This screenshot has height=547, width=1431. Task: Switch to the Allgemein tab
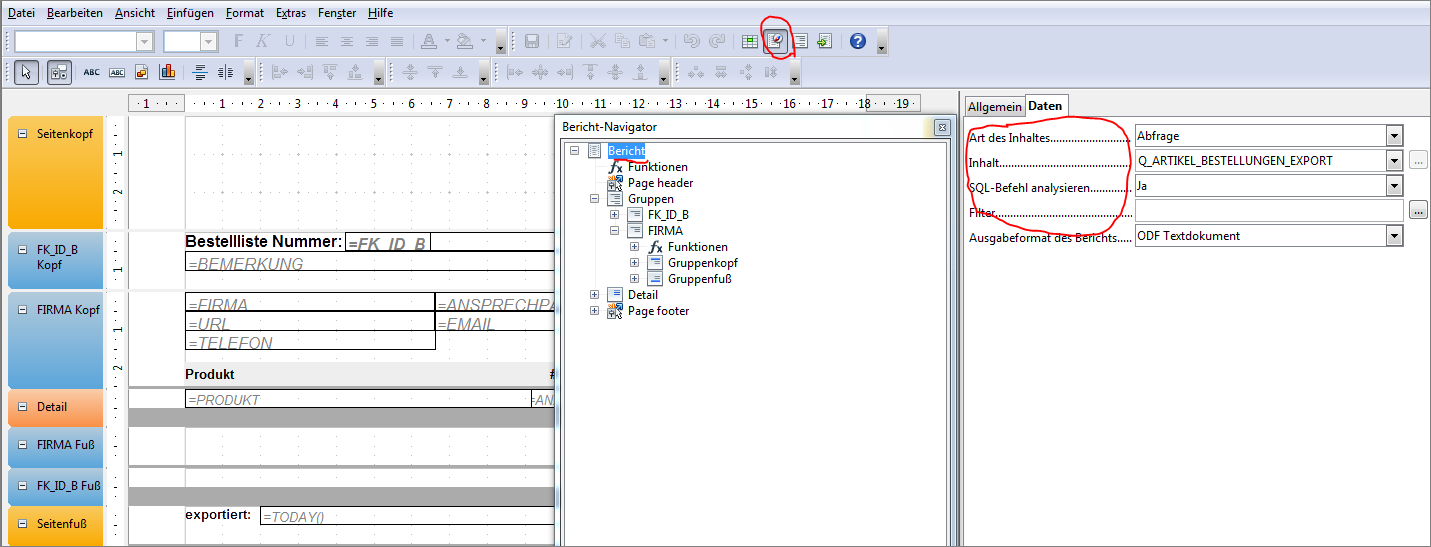(x=994, y=106)
